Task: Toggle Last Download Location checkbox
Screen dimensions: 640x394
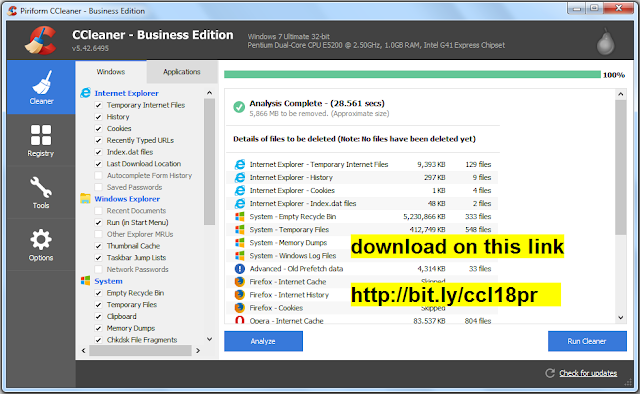Action: pos(98,164)
